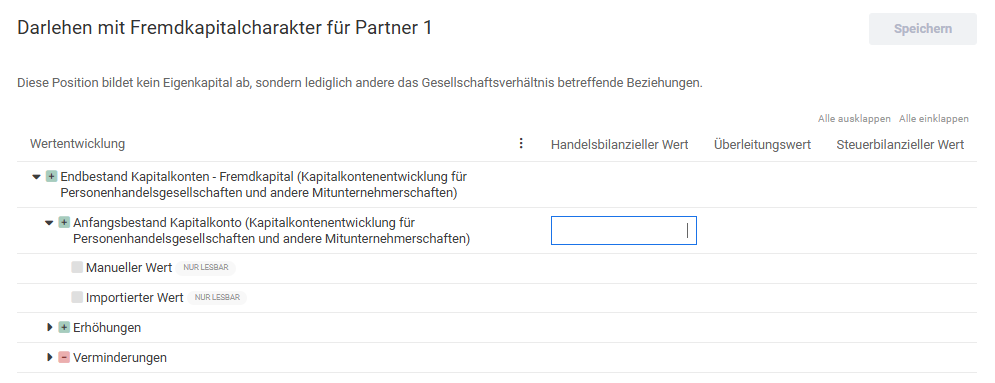This screenshot has width=995, height=383.
Task: Expand the Erhöhungen row
Action: pos(49,327)
